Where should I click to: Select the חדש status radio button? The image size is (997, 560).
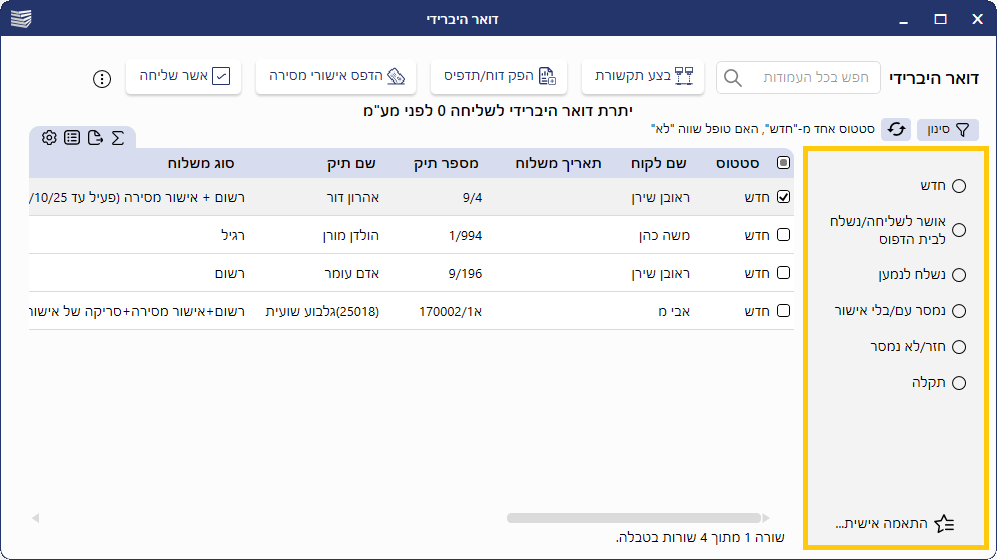[959, 186]
